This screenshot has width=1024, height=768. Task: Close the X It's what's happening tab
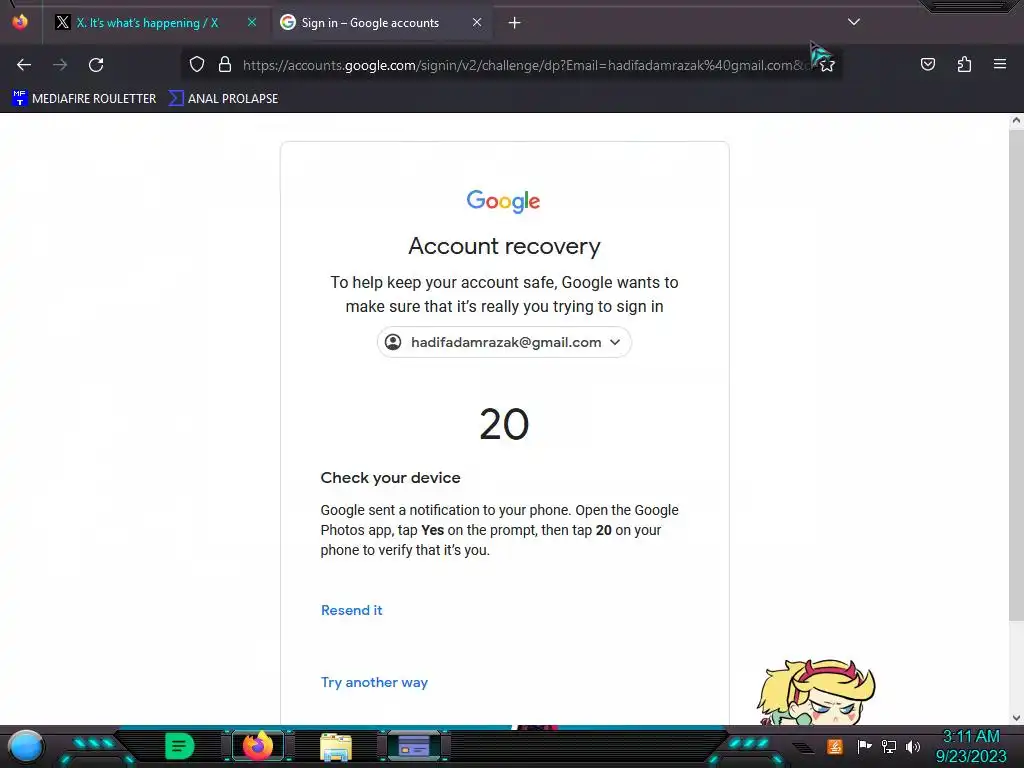coord(251,22)
